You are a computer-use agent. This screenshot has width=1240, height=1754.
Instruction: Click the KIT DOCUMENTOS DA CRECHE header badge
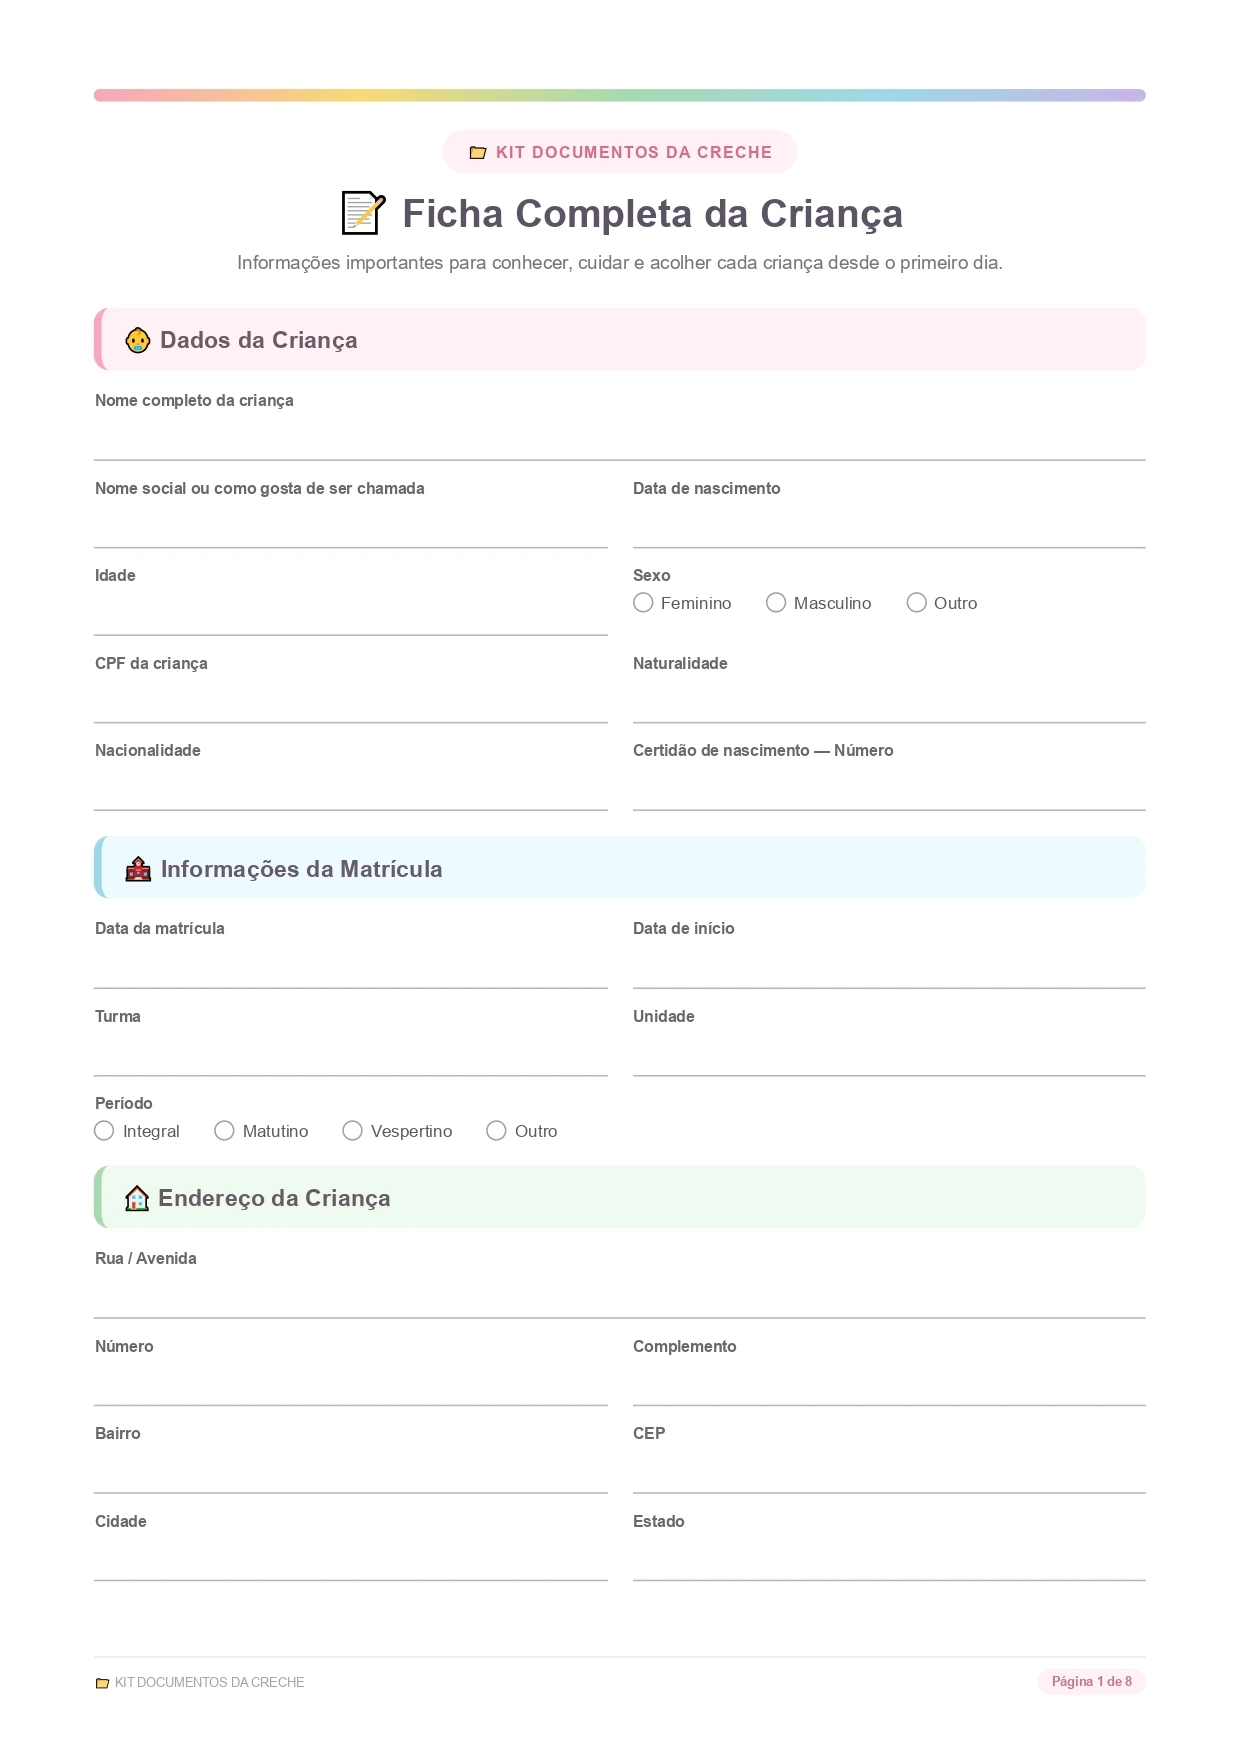pyautogui.click(x=620, y=152)
